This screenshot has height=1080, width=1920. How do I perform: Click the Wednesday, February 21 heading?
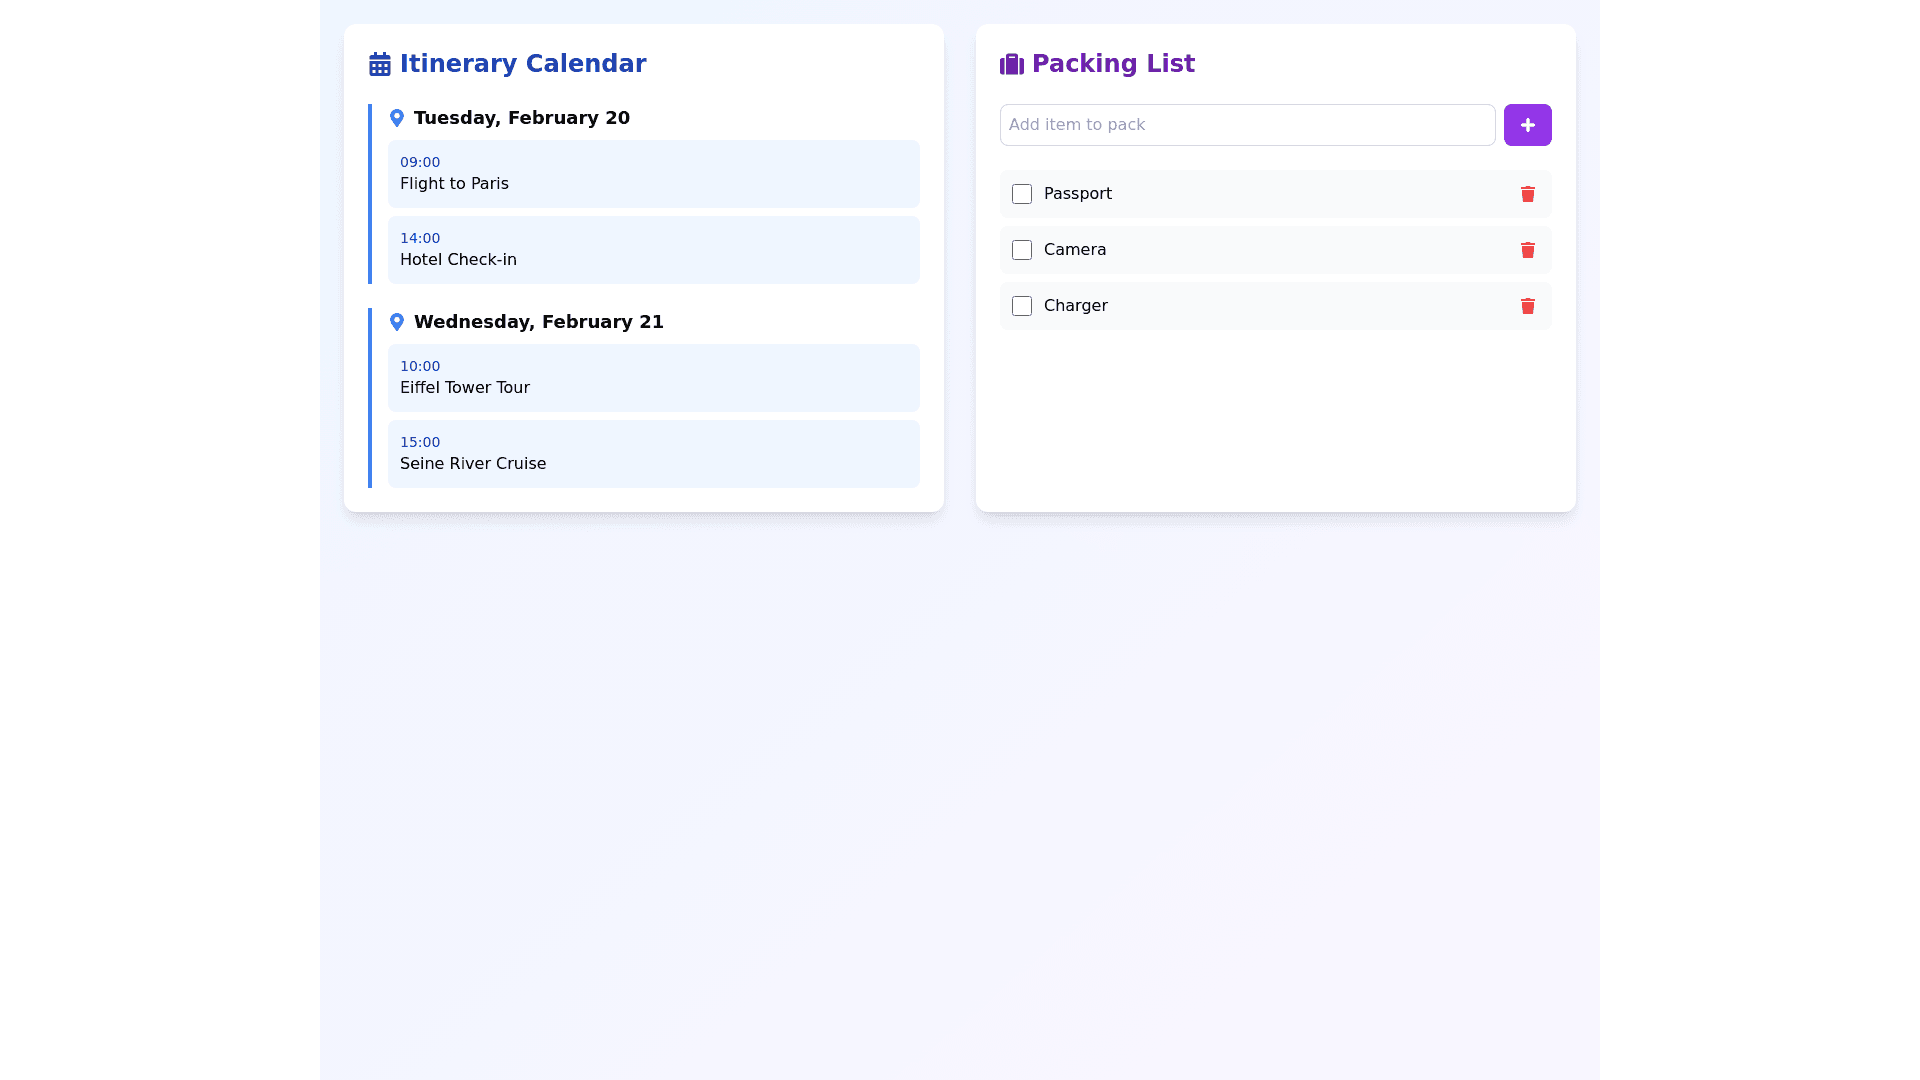pos(538,322)
